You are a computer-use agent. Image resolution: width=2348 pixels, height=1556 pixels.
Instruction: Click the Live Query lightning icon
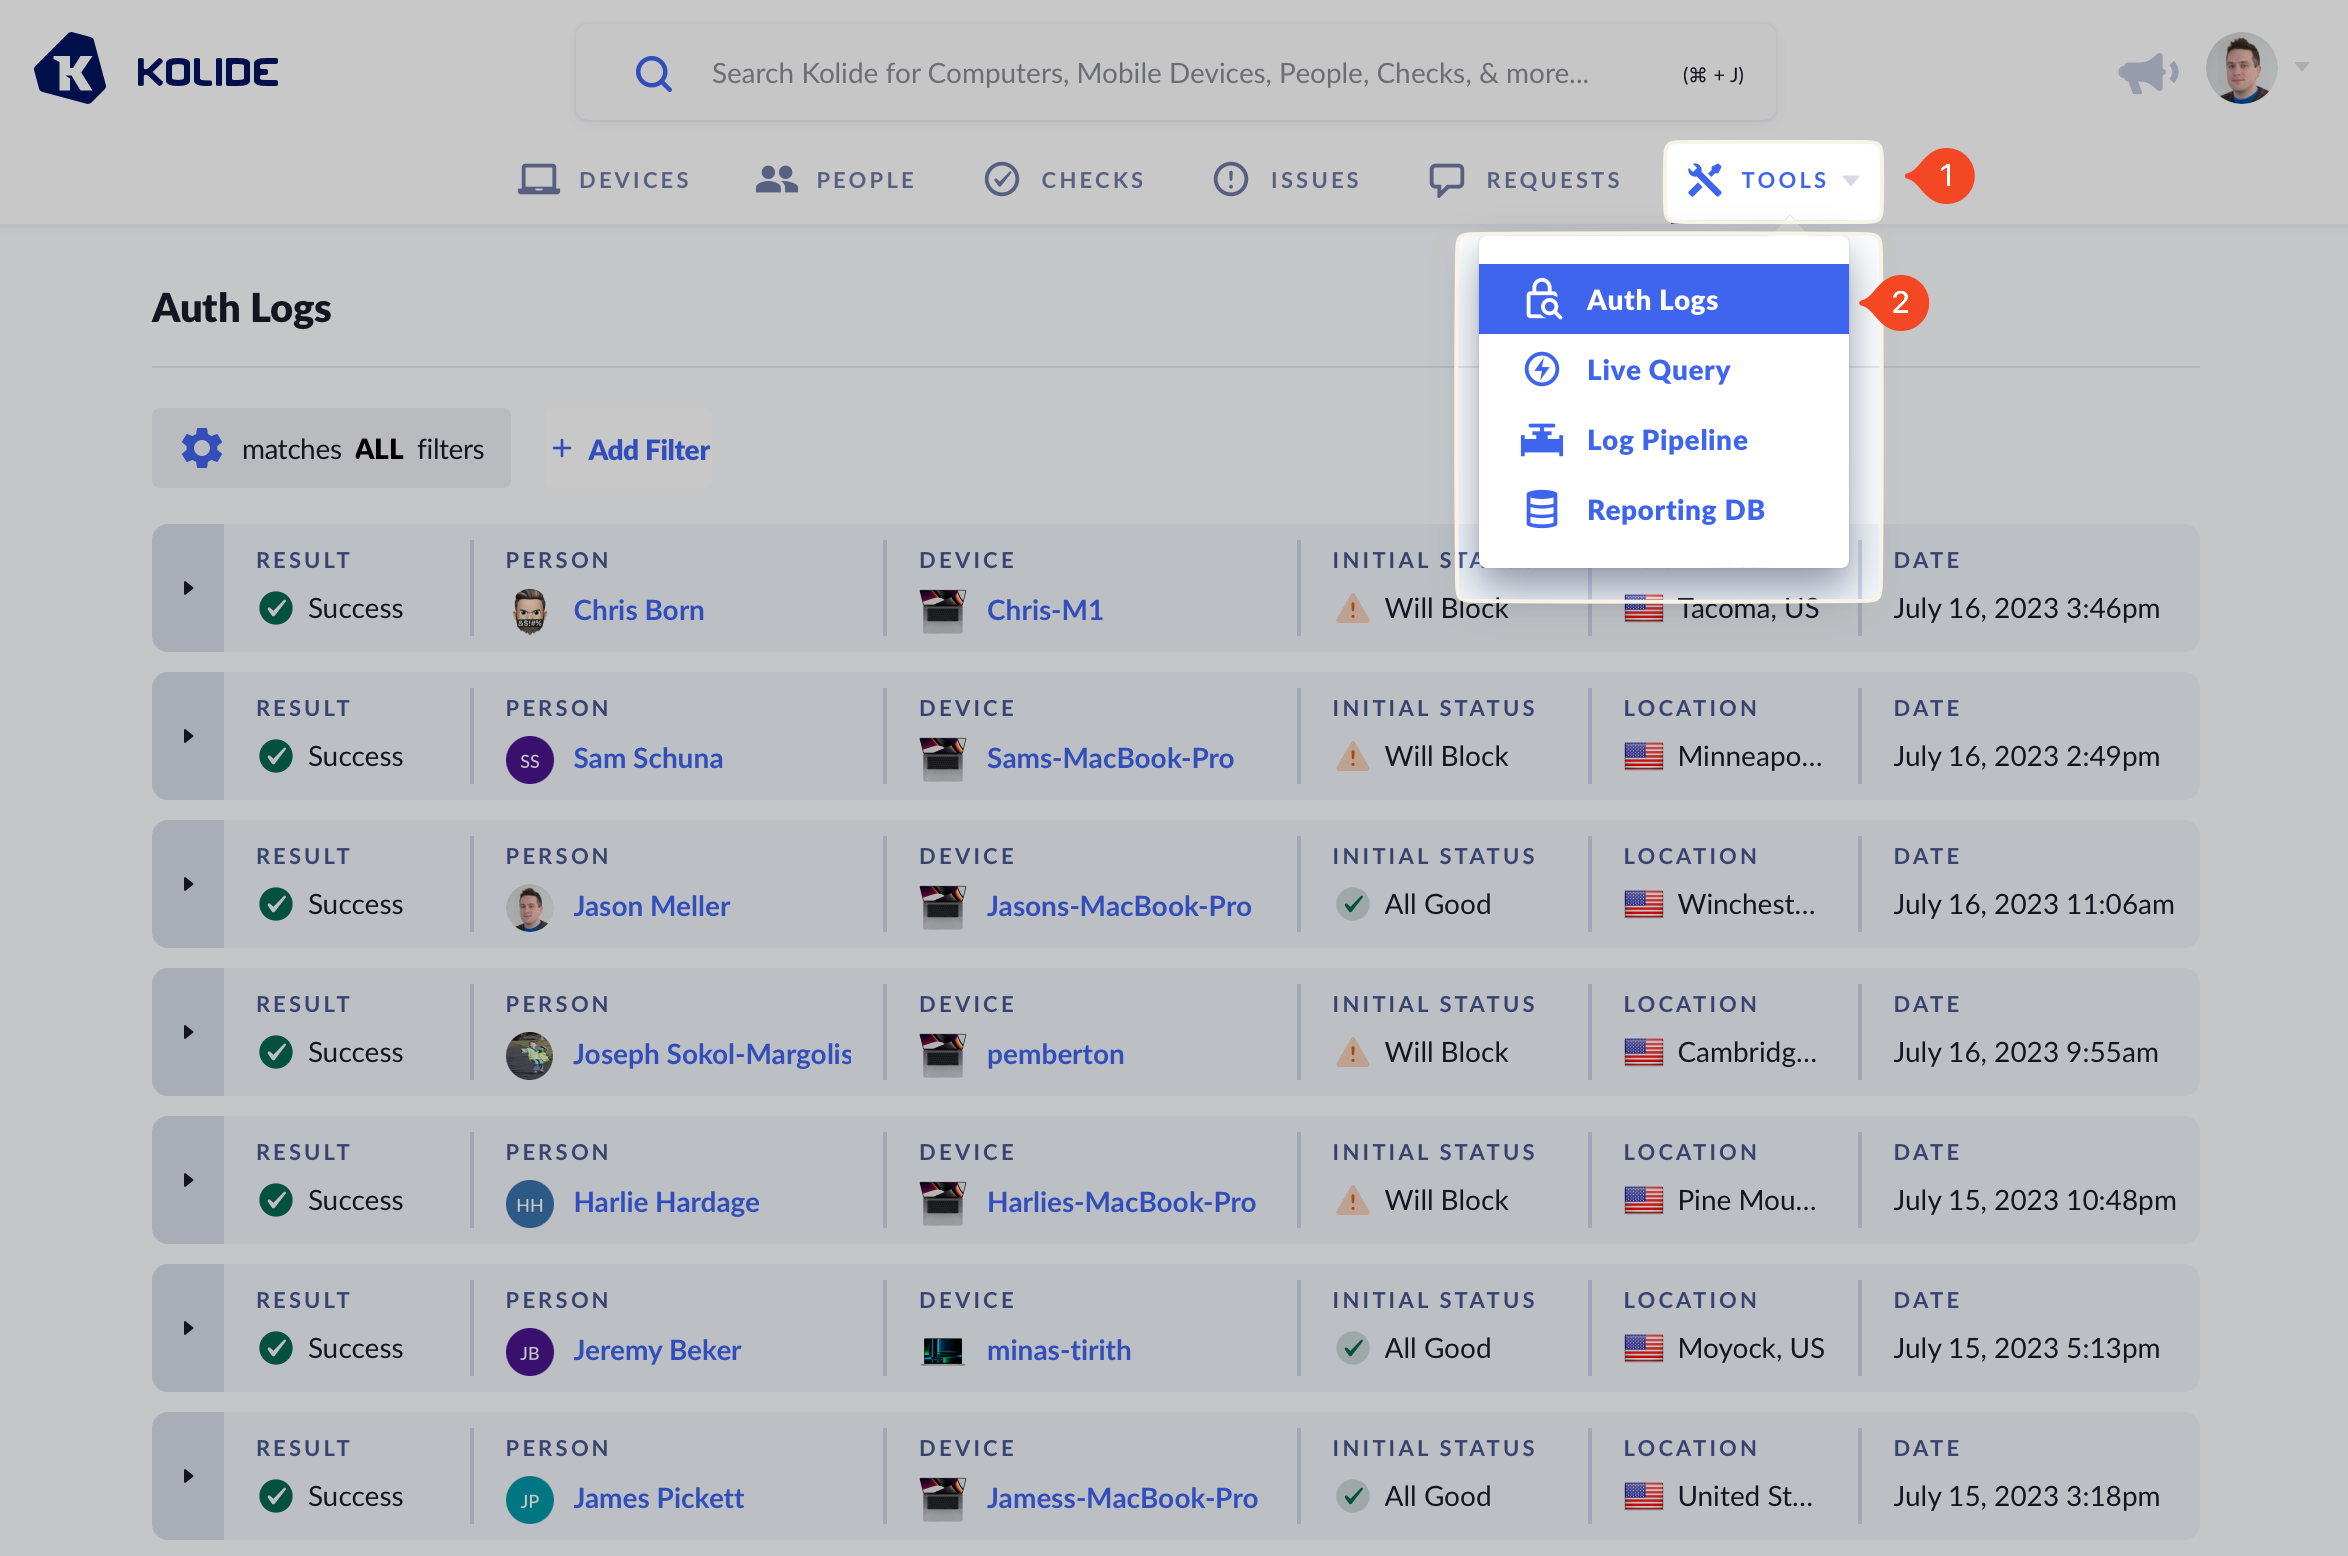(x=1541, y=369)
